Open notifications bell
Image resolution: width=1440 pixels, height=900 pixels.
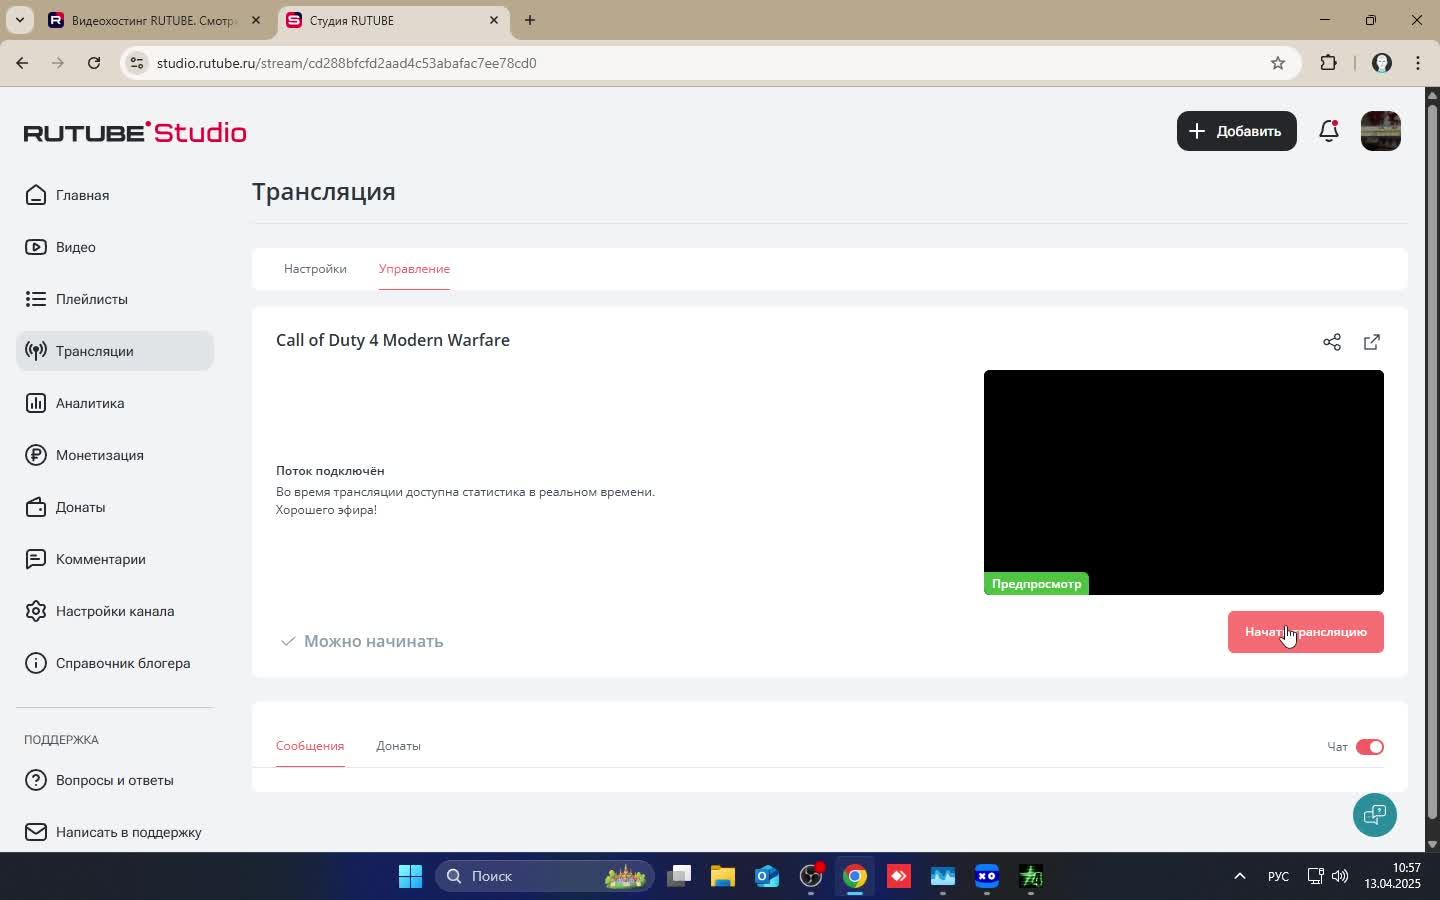(1329, 131)
